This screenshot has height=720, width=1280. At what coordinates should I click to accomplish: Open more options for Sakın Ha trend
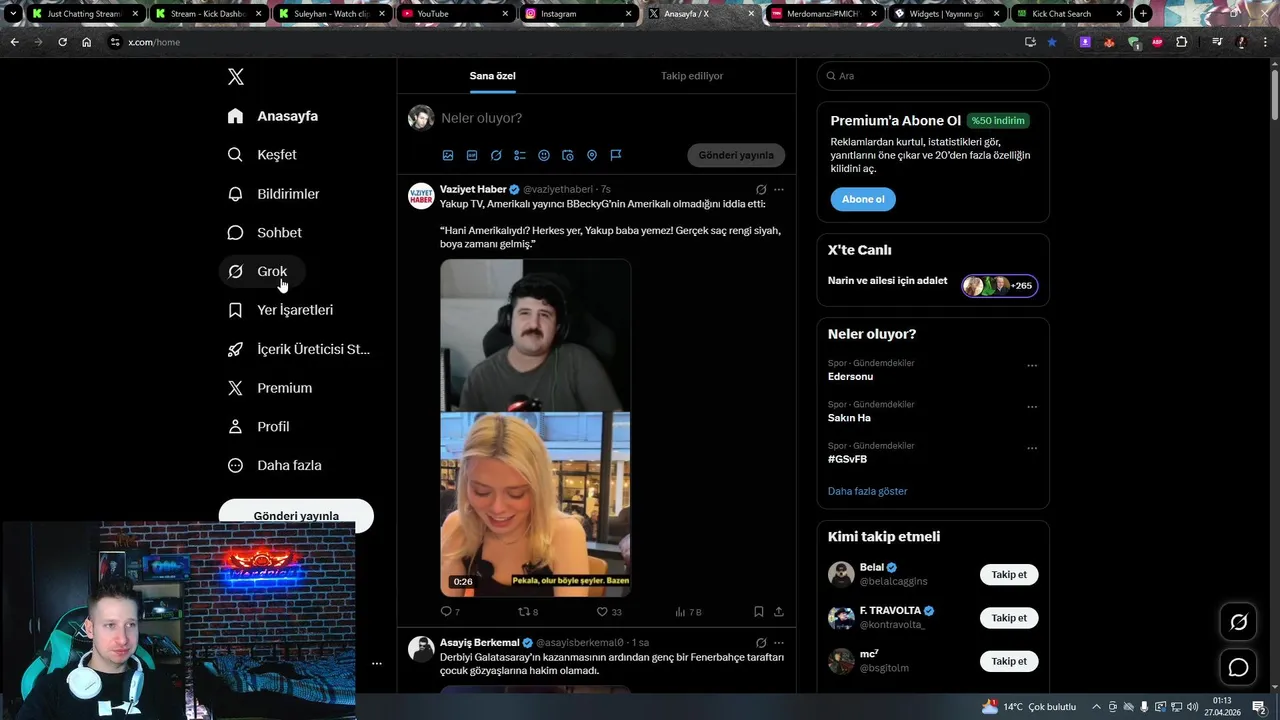[x=1032, y=407]
